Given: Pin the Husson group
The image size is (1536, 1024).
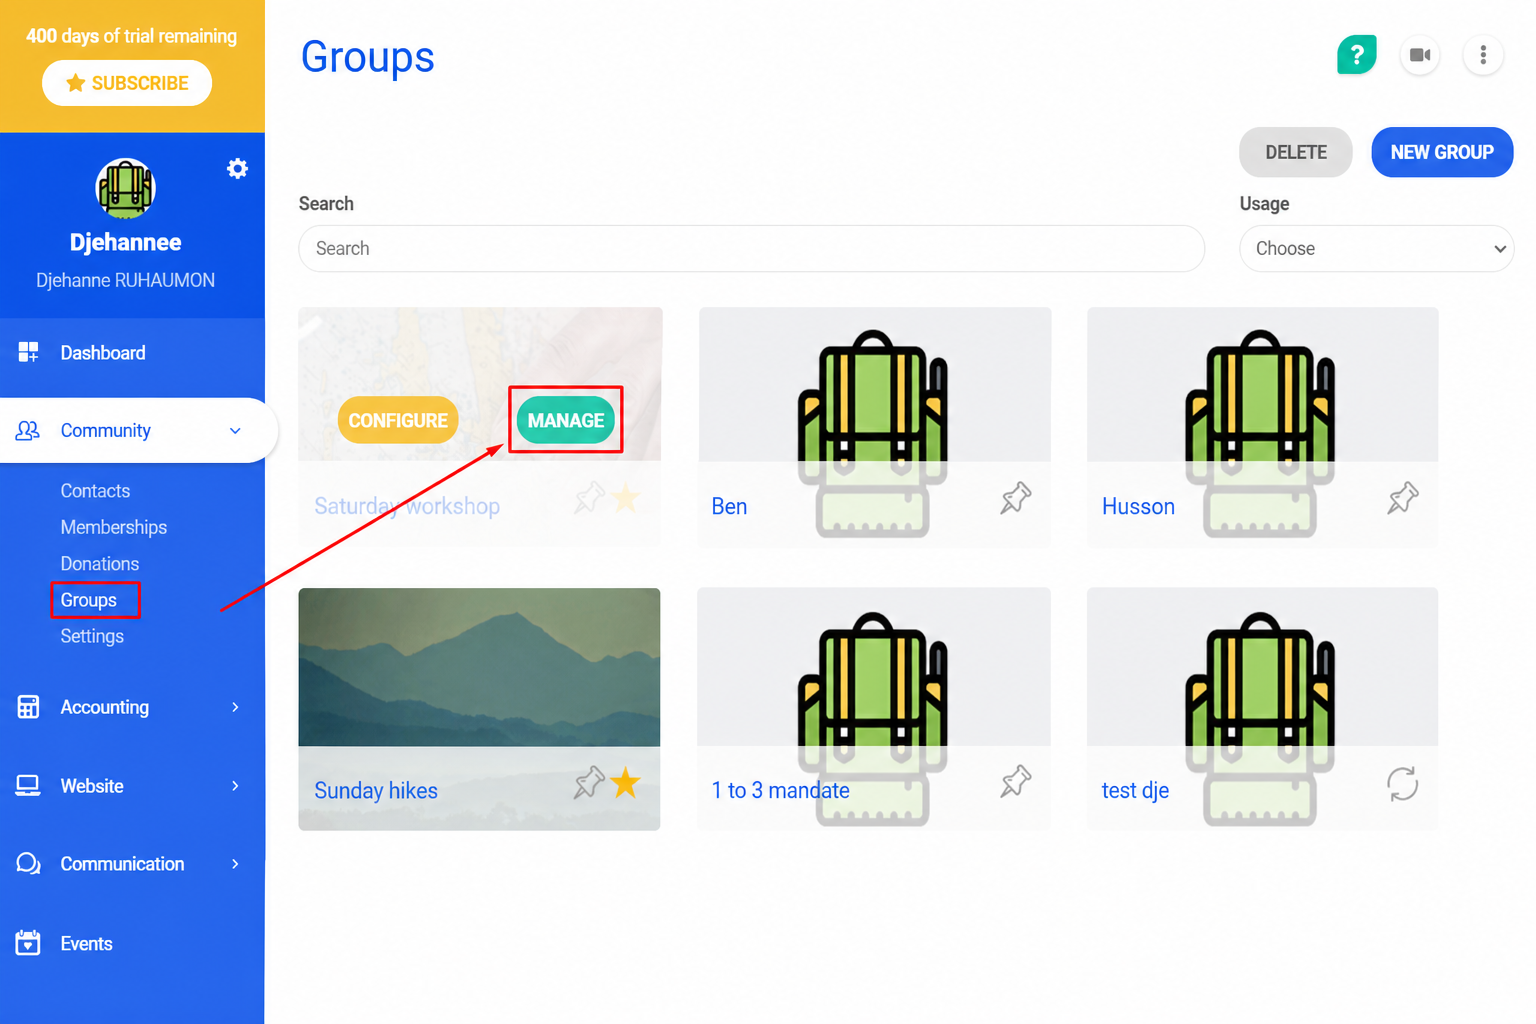Looking at the screenshot, I should [x=1402, y=498].
